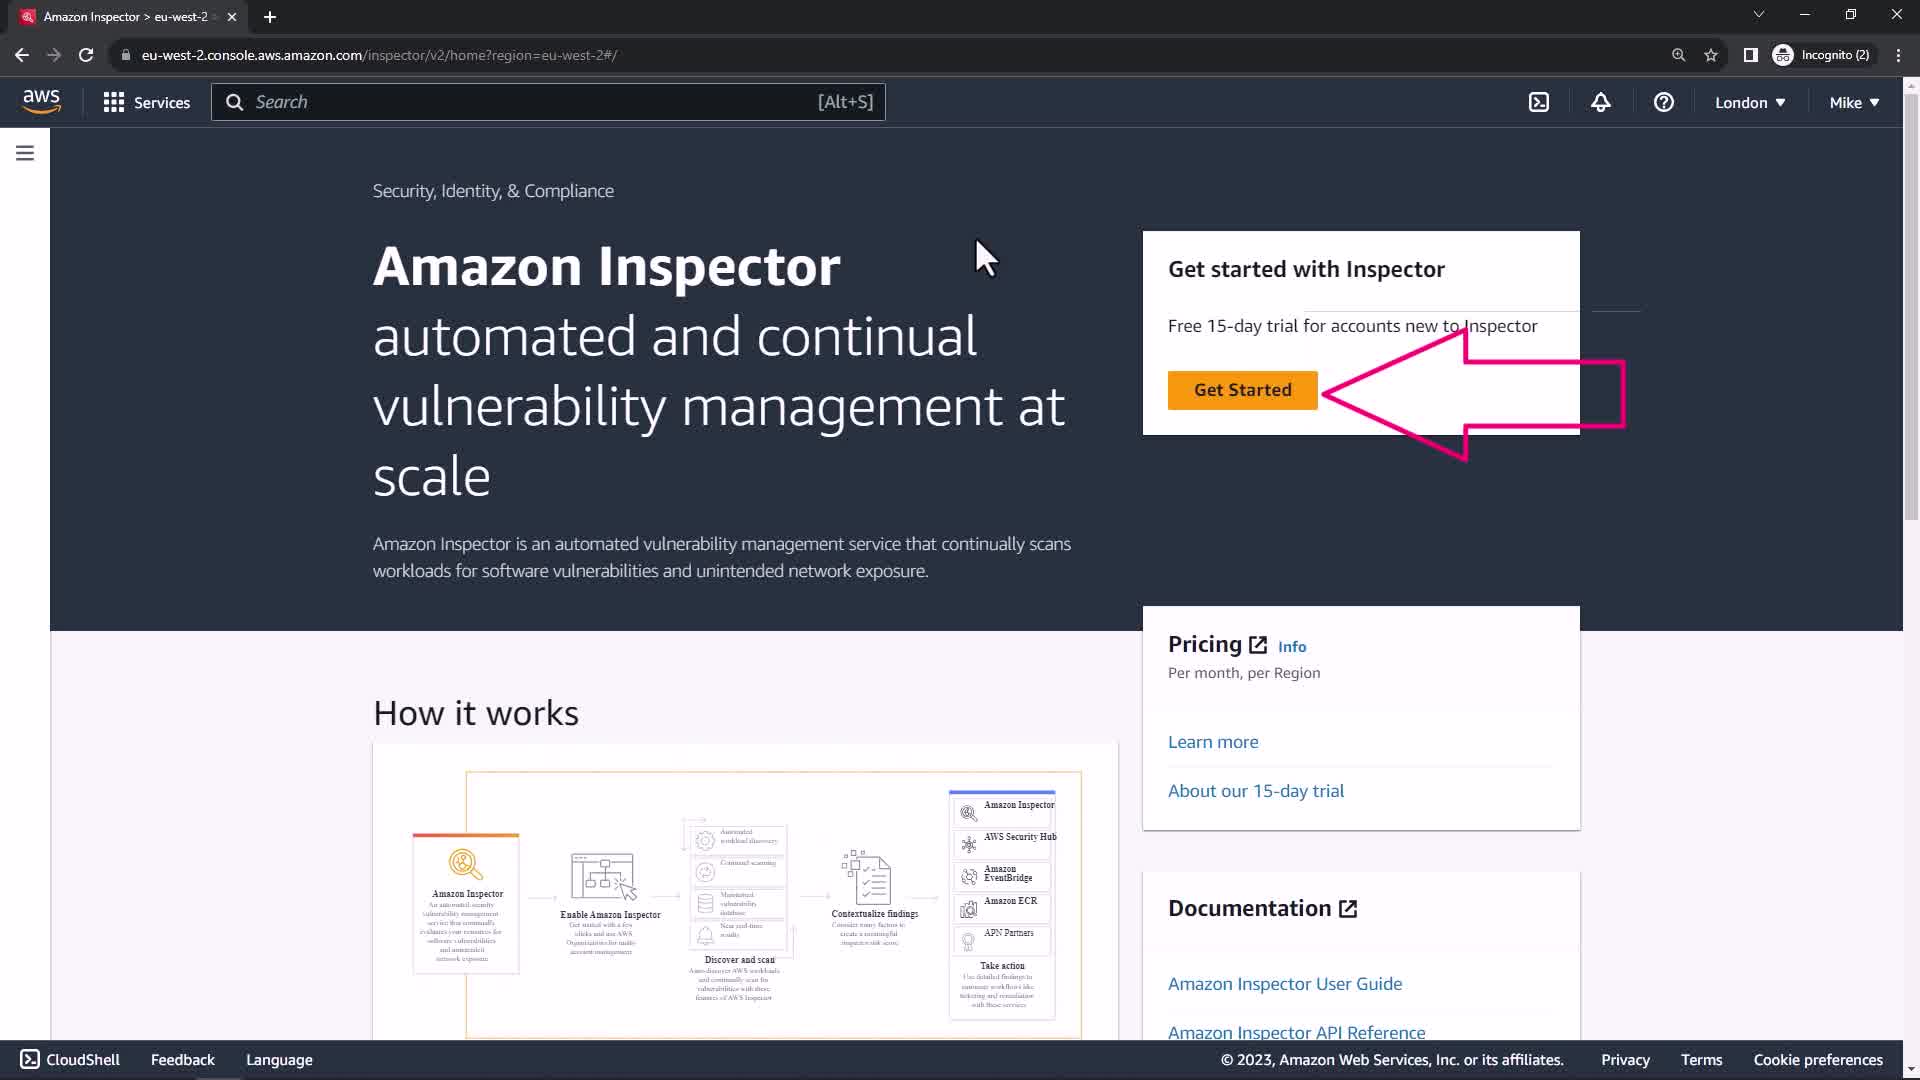The width and height of the screenshot is (1920, 1080).
Task: Open the help question mark icon
Action: (1664, 102)
